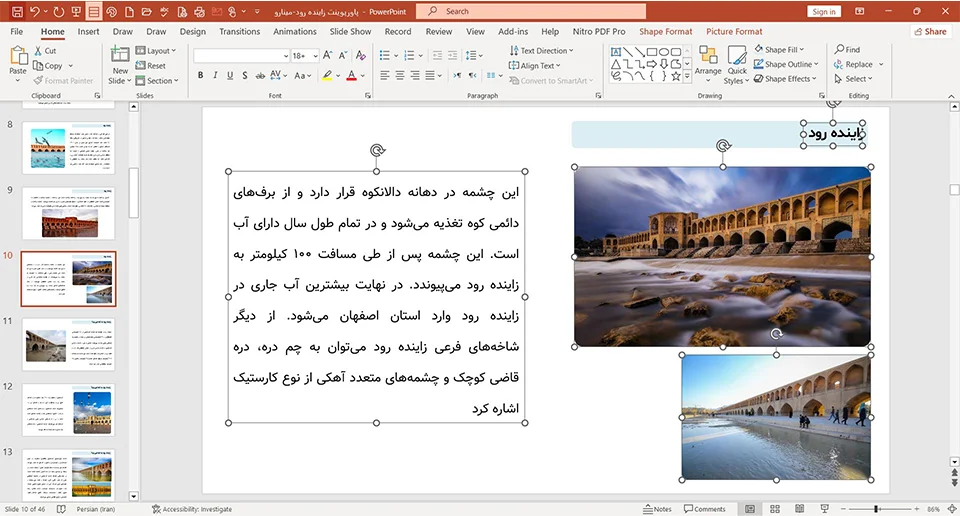Select the rectangle shape in shapes gallery
The width and height of the screenshot is (960, 516).
coord(652,52)
